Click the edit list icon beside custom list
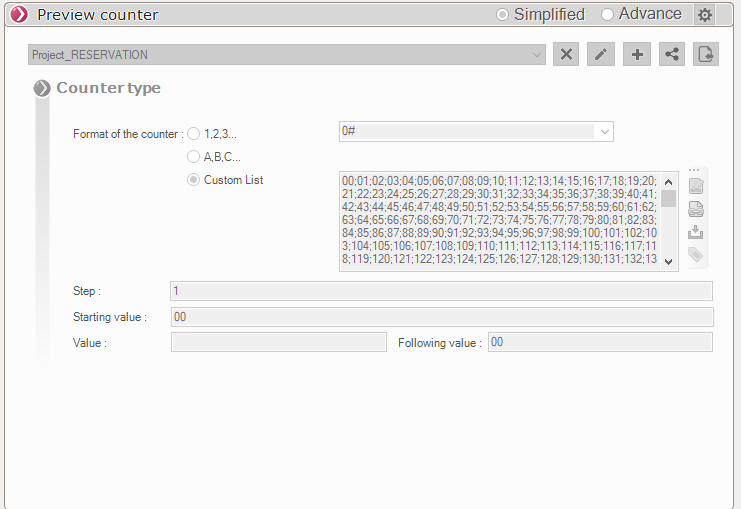The image size is (741, 509). pyautogui.click(x=696, y=186)
